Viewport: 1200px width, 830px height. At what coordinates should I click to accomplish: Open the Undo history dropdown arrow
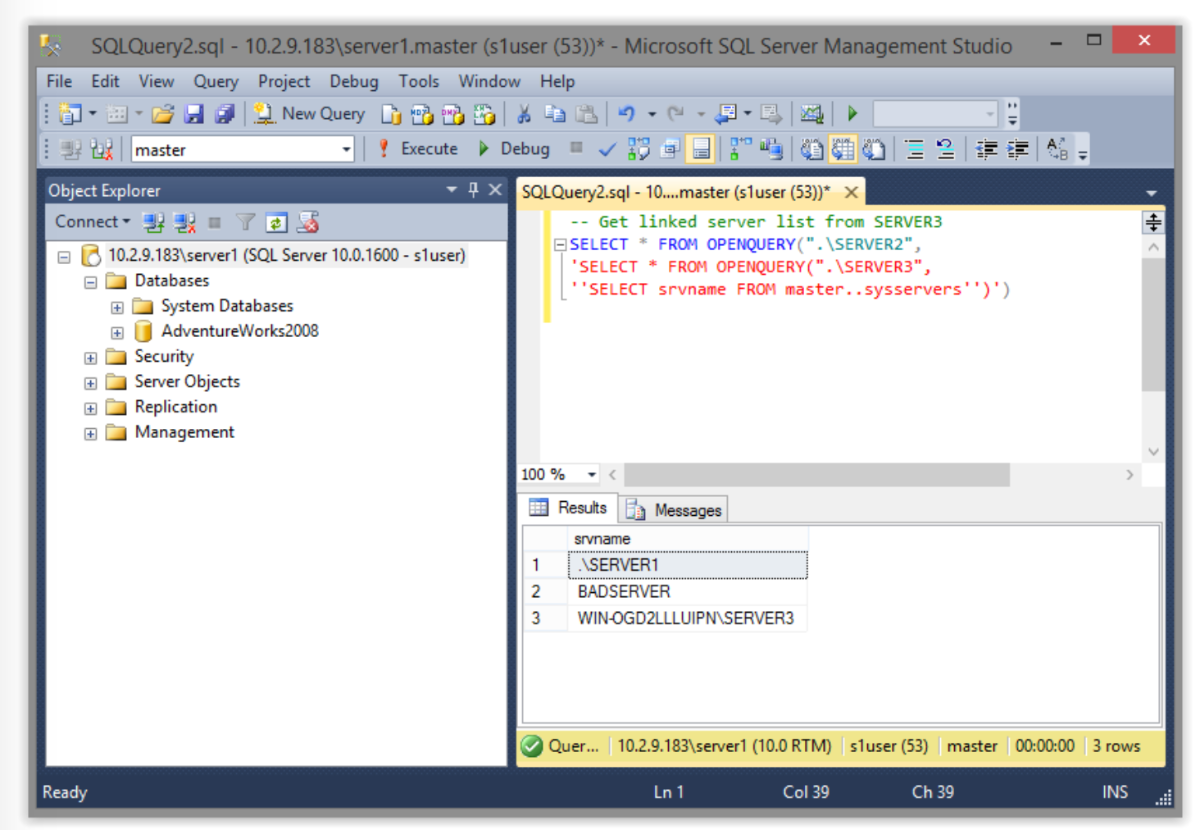click(652, 114)
